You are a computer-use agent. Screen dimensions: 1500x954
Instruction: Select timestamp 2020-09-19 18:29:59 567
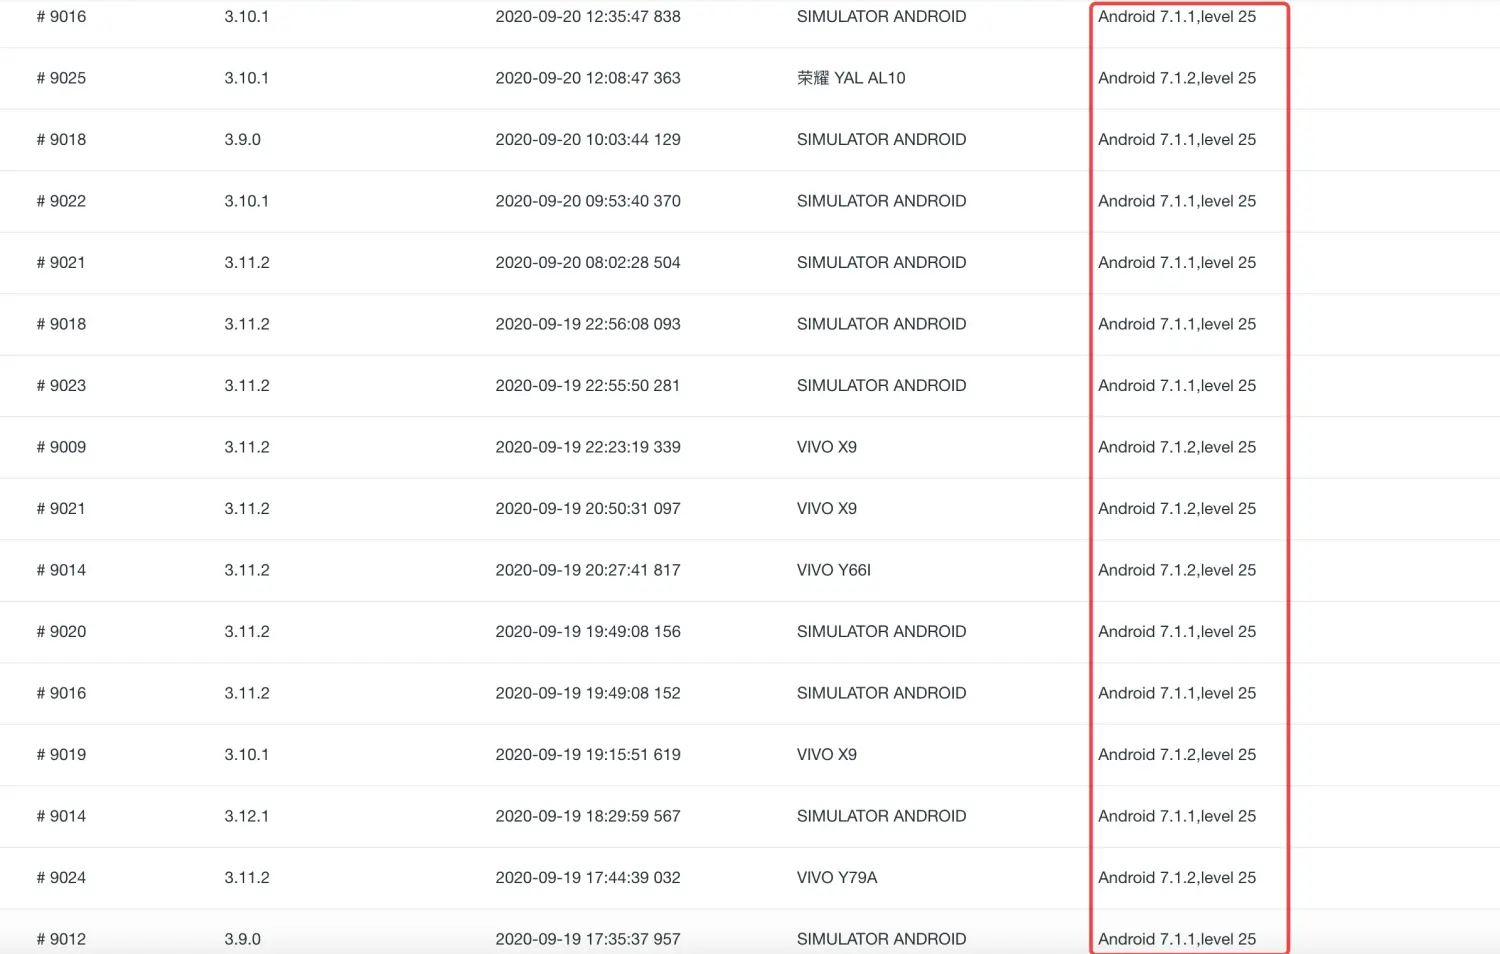(x=588, y=816)
